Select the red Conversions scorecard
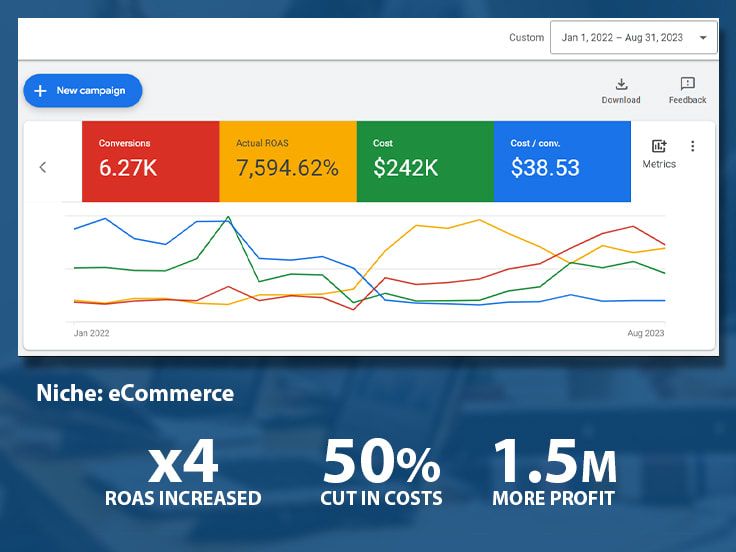736x552 pixels. [x=150, y=161]
